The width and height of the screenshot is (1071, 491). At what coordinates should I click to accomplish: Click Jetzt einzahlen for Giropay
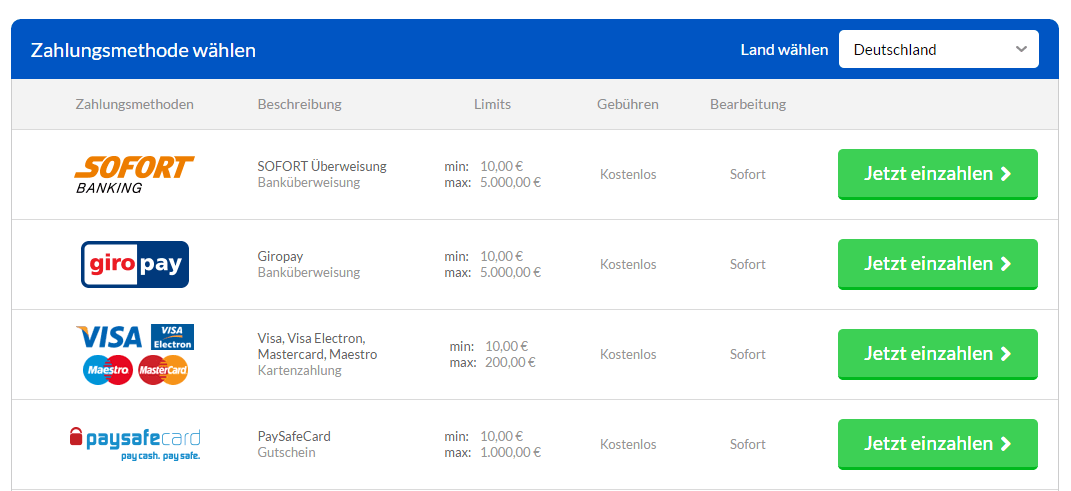pyautogui.click(x=938, y=264)
